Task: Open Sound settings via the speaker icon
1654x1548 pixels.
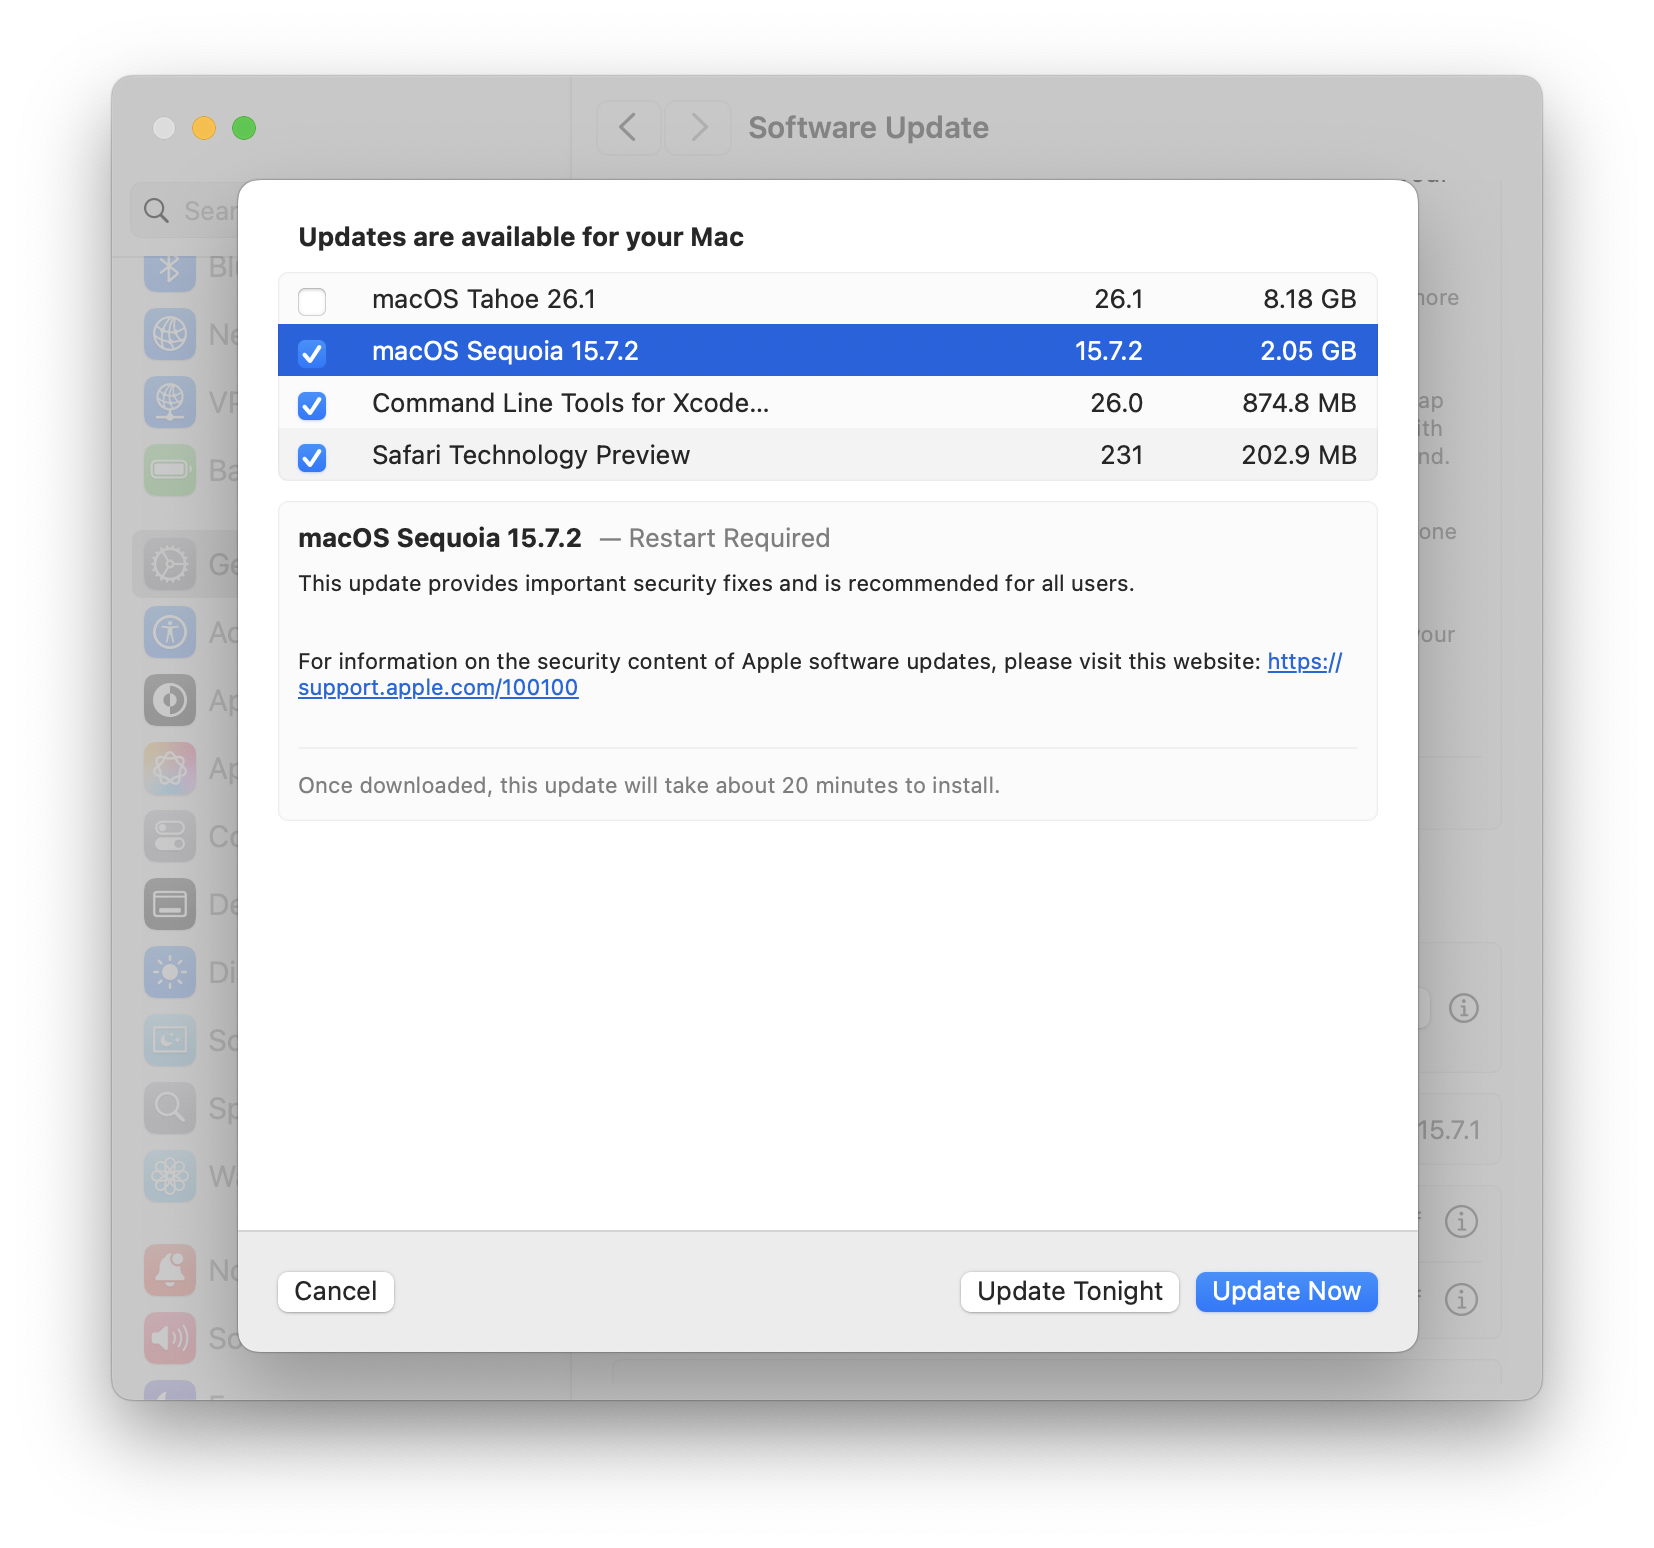Action: tap(170, 1338)
